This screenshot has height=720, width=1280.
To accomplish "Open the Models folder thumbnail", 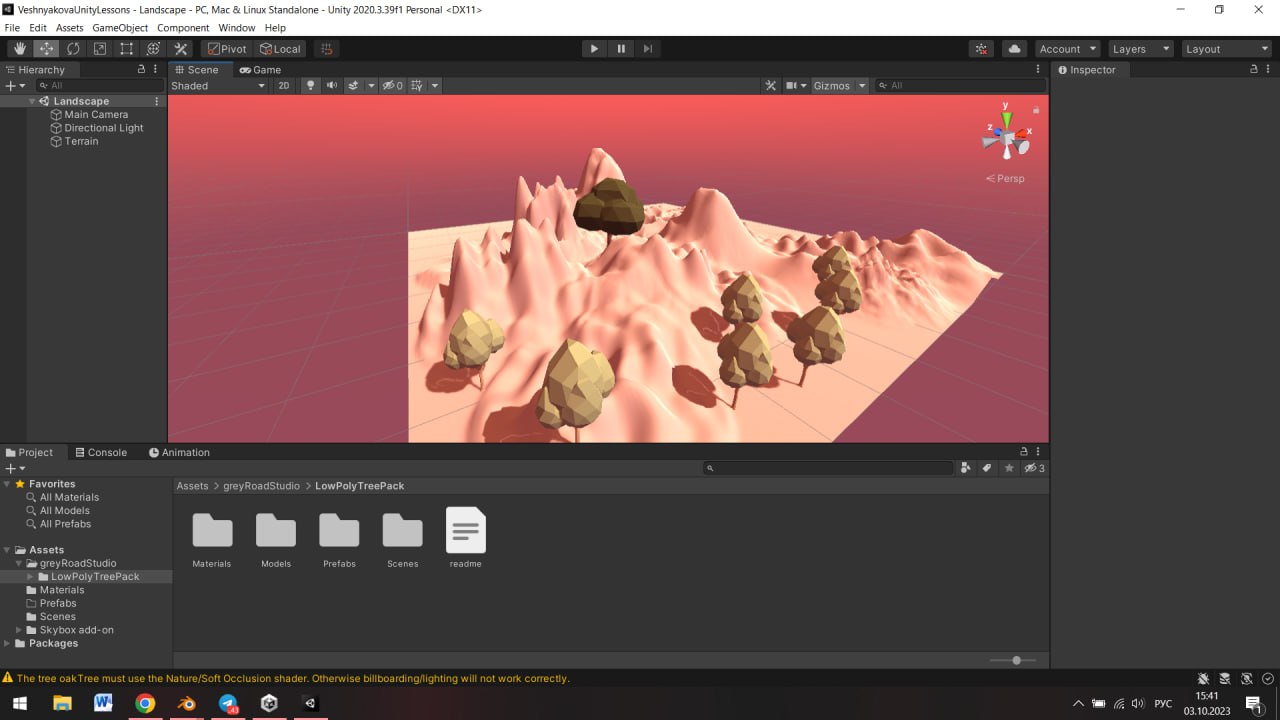I will click(276, 530).
